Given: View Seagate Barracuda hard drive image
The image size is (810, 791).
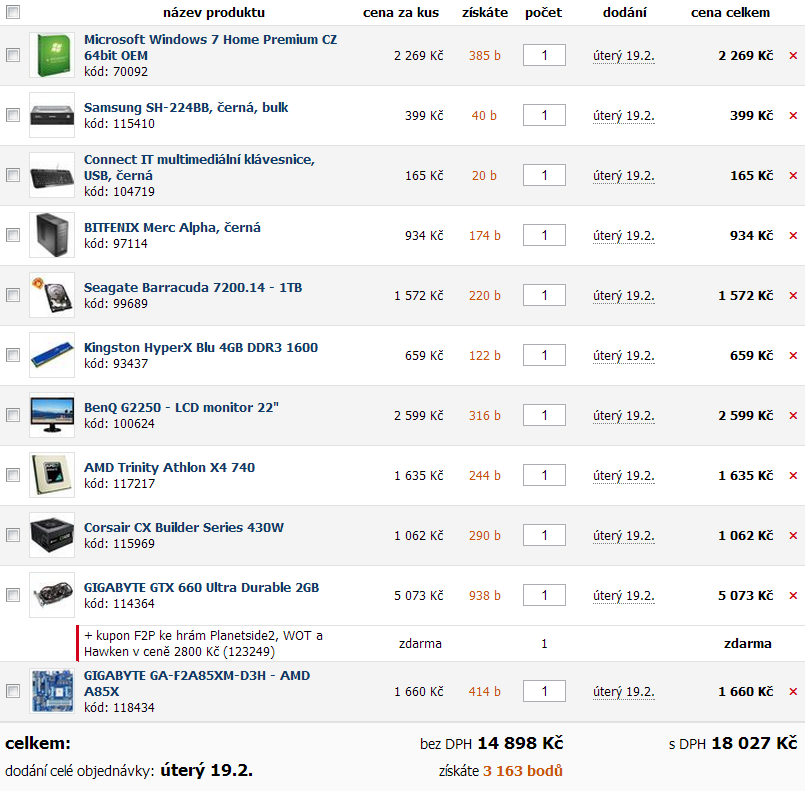Looking at the screenshot, I should point(52,295).
